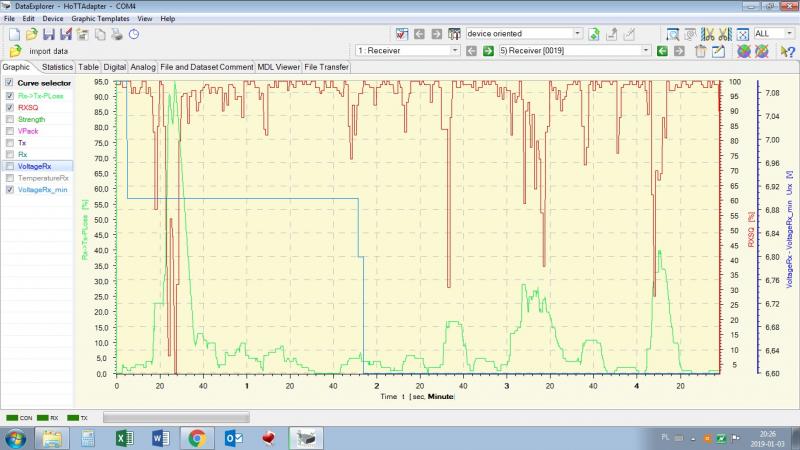Toggle the VoltageRx_min curve checkbox
This screenshot has height=450, width=800.
click(x=9, y=189)
